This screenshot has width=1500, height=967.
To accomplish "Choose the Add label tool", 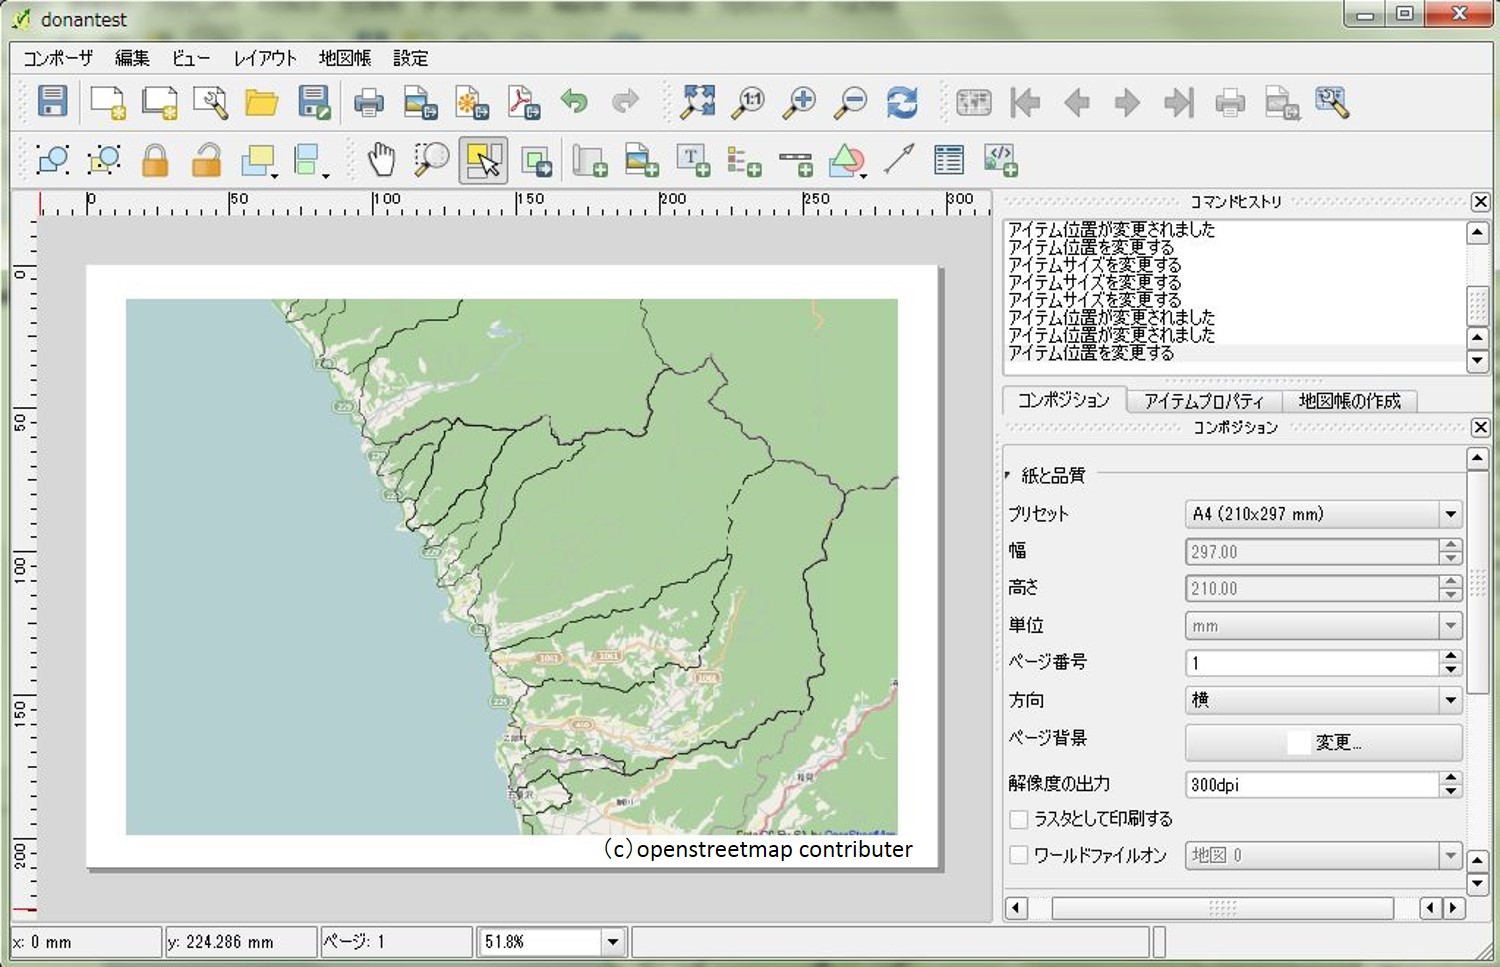I will coord(693,160).
